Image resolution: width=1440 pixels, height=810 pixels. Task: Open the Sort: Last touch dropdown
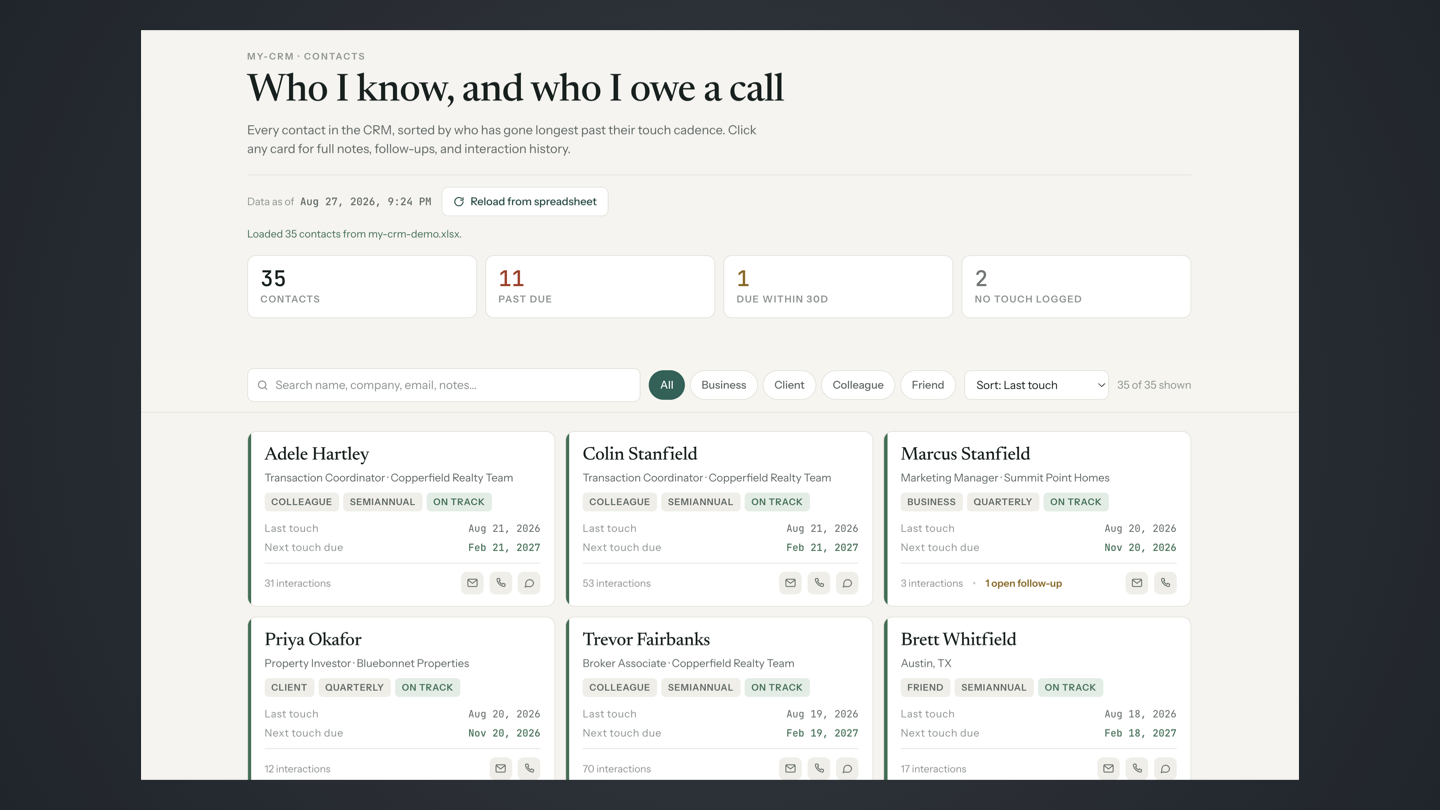pos(1036,385)
